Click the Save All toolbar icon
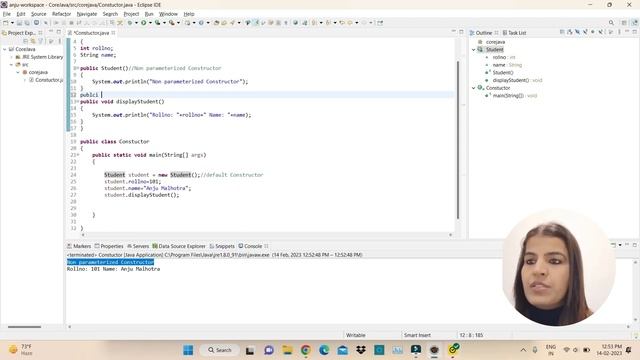The image size is (640, 360). point(27,23)
